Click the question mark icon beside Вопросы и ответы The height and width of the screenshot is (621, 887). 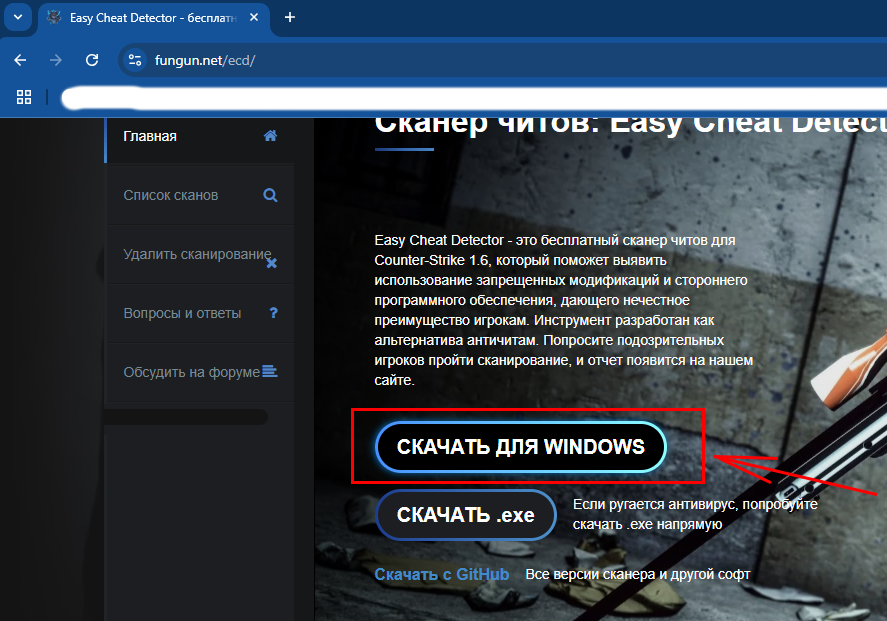point(274,313)
